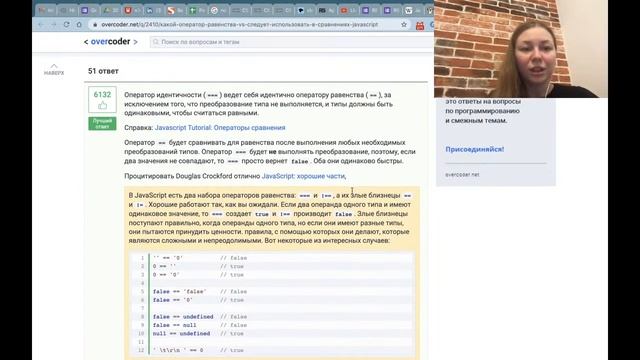640x360 pixels.
Task: Click the '6132' vote count
Action: click(102, 95)
